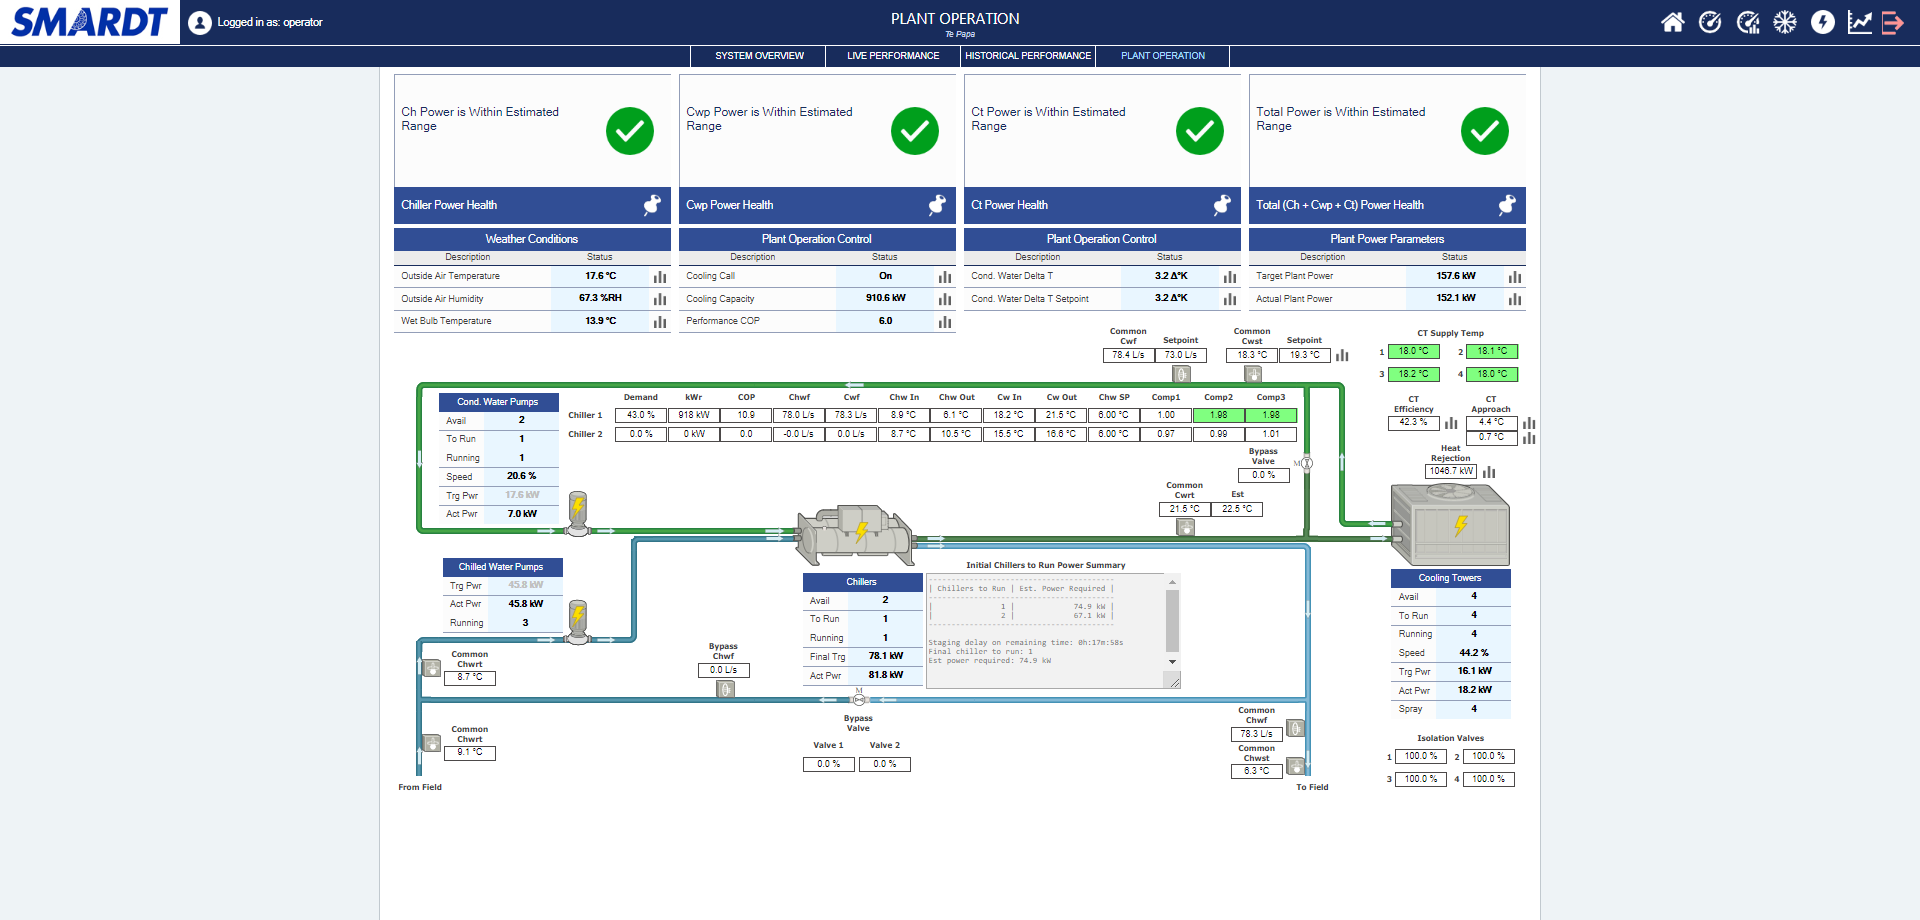Click the cooling tower graphic
The width and height of the screenshot is (1920, 920).
point(1450,525)
